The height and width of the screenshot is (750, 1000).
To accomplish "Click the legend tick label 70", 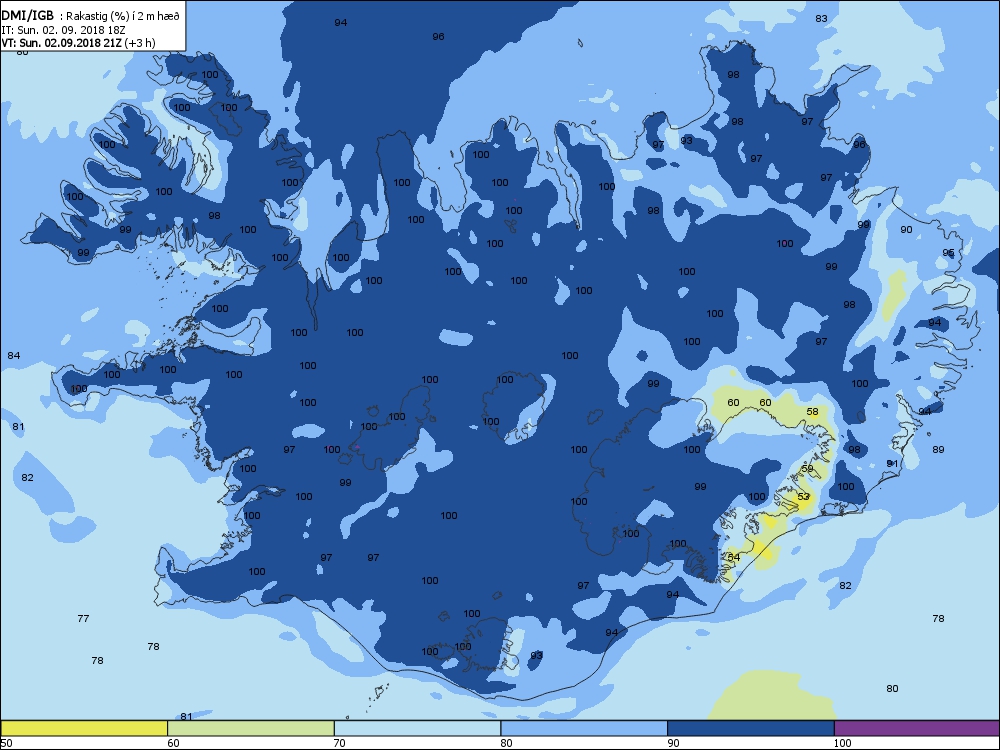I will [340, 743].
